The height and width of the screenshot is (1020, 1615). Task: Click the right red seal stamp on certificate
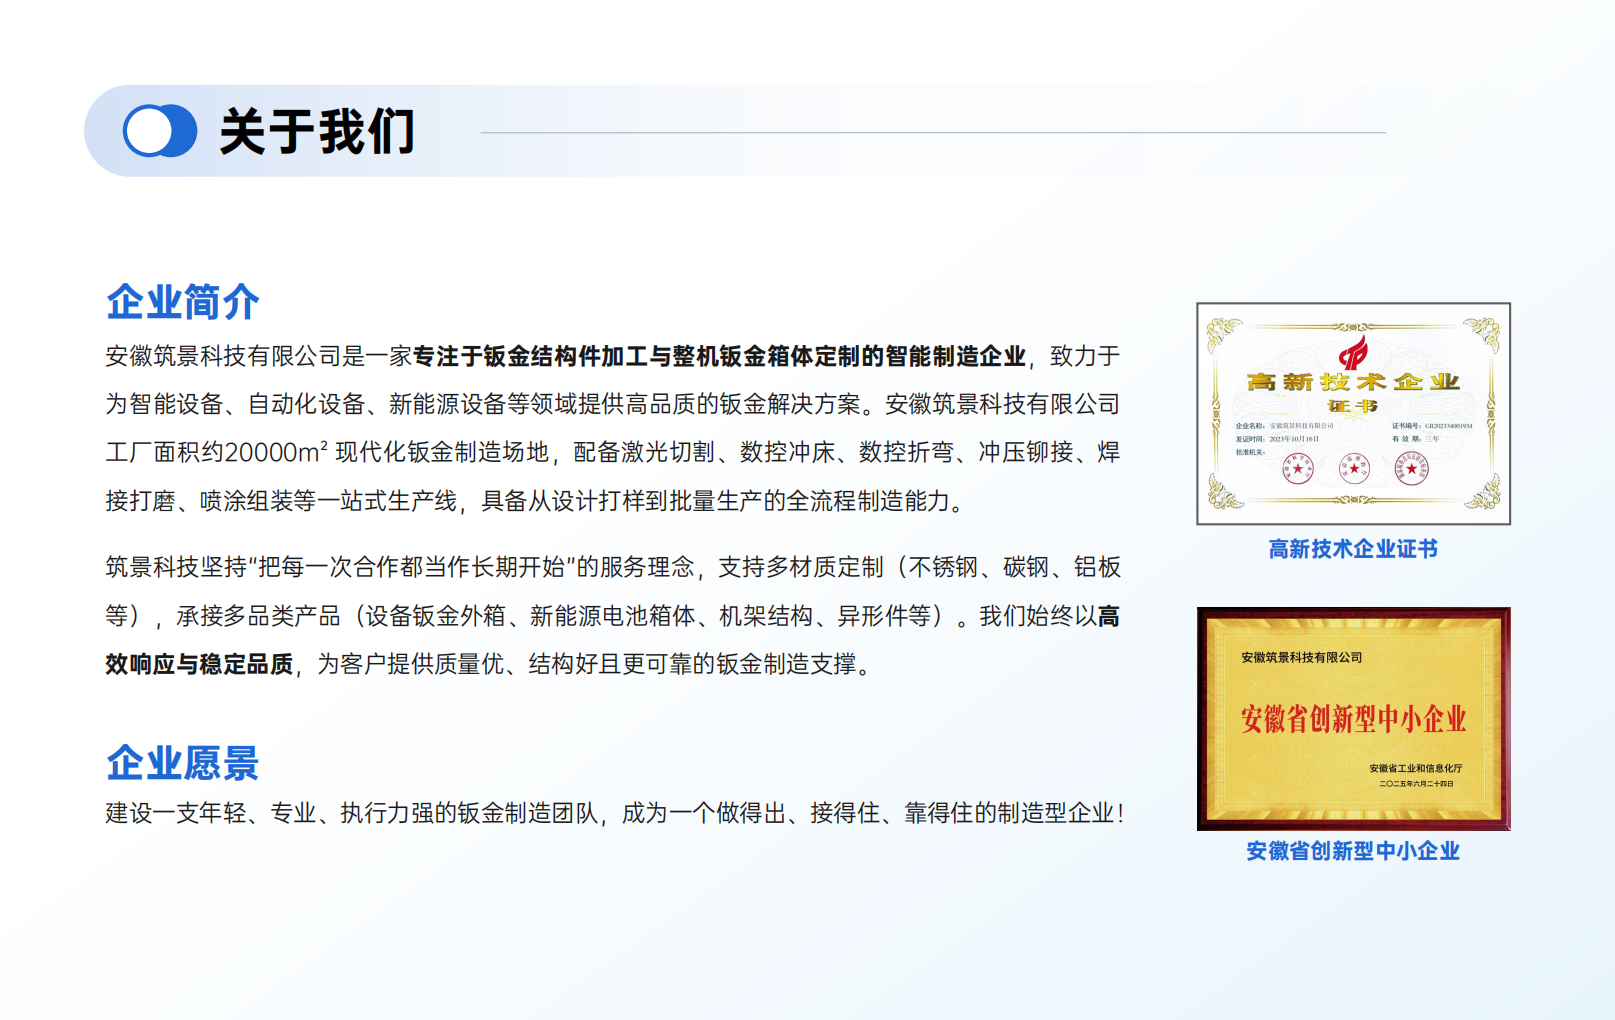coord(1412,468)
